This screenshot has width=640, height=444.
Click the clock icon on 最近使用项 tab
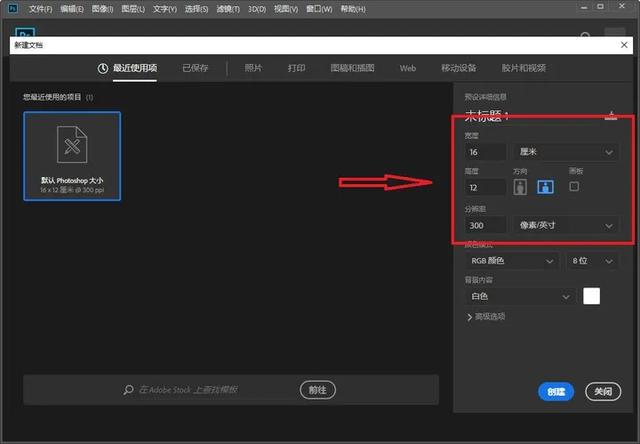[102, 68]
